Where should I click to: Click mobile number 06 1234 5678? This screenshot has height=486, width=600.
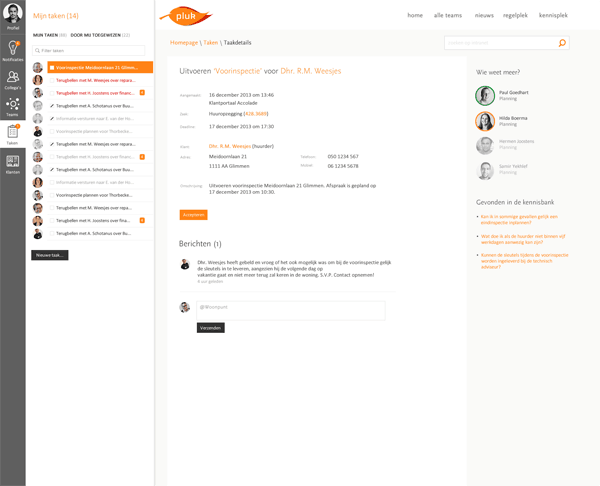pos(343,166)
